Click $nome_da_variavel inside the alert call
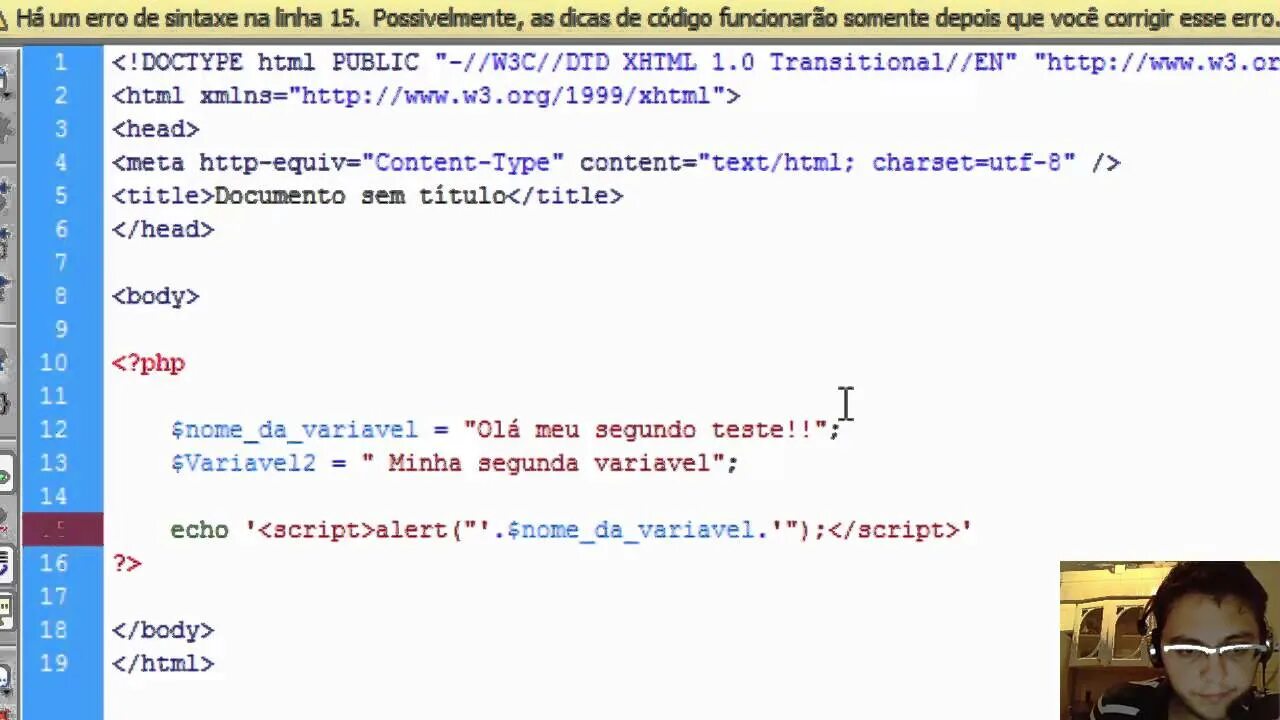This screenshot has height=720, width=1280. (x=630, y=530)
